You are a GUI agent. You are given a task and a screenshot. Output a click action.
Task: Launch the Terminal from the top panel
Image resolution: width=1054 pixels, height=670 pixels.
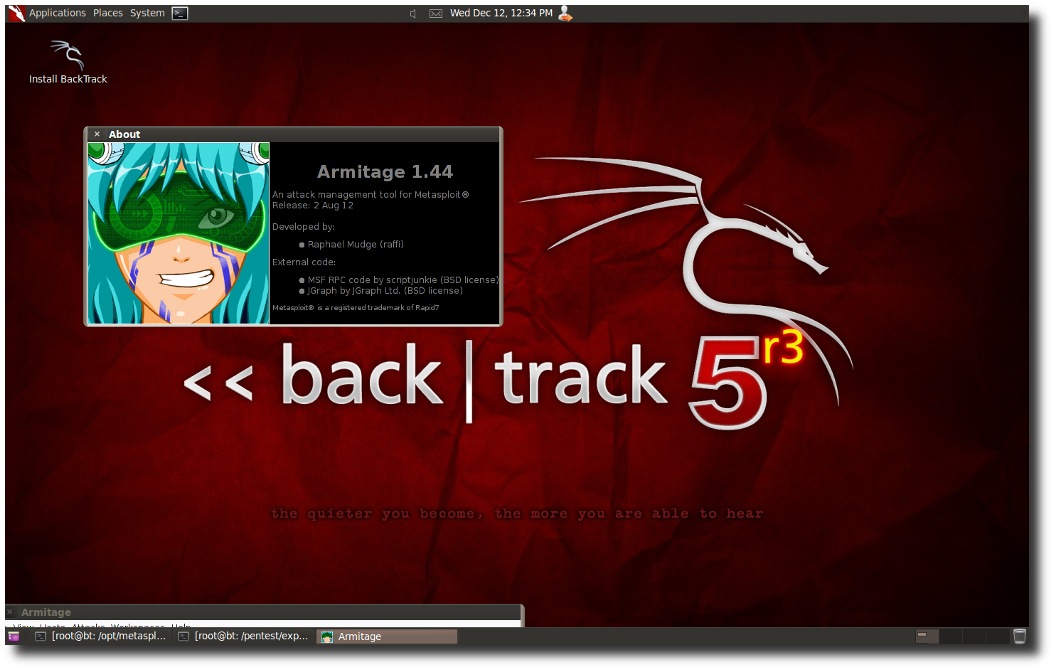click(179, 13)
